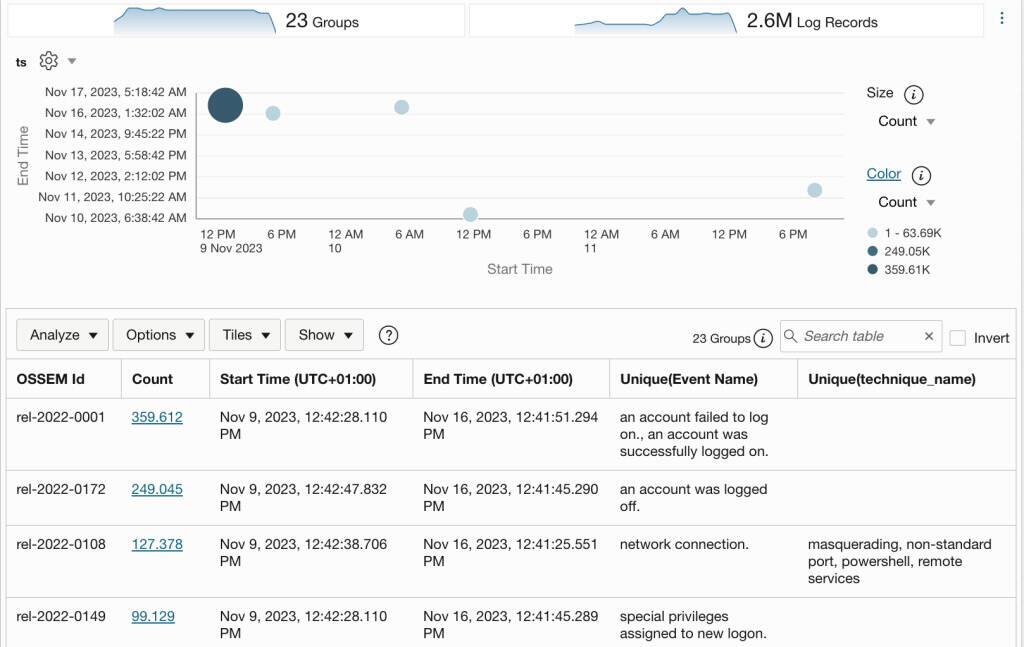Open the table help question mark icon
The width and height of the screenshot is (1024, 647).
[388, 336]
